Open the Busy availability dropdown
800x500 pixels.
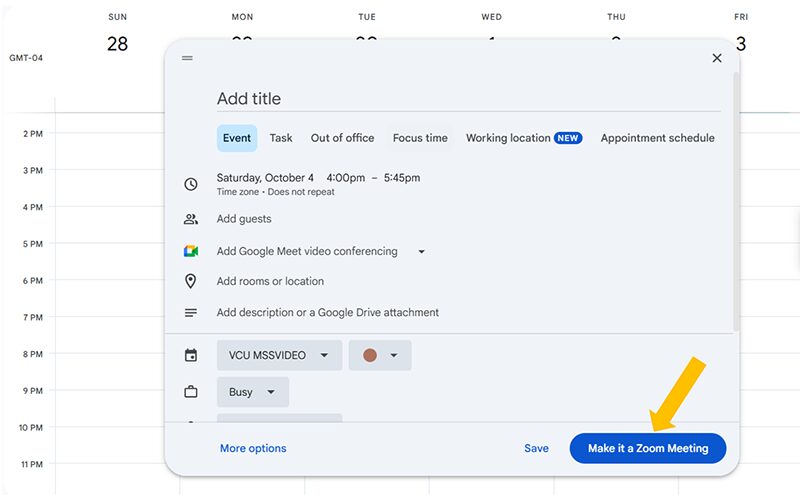[x=252, y=392]
